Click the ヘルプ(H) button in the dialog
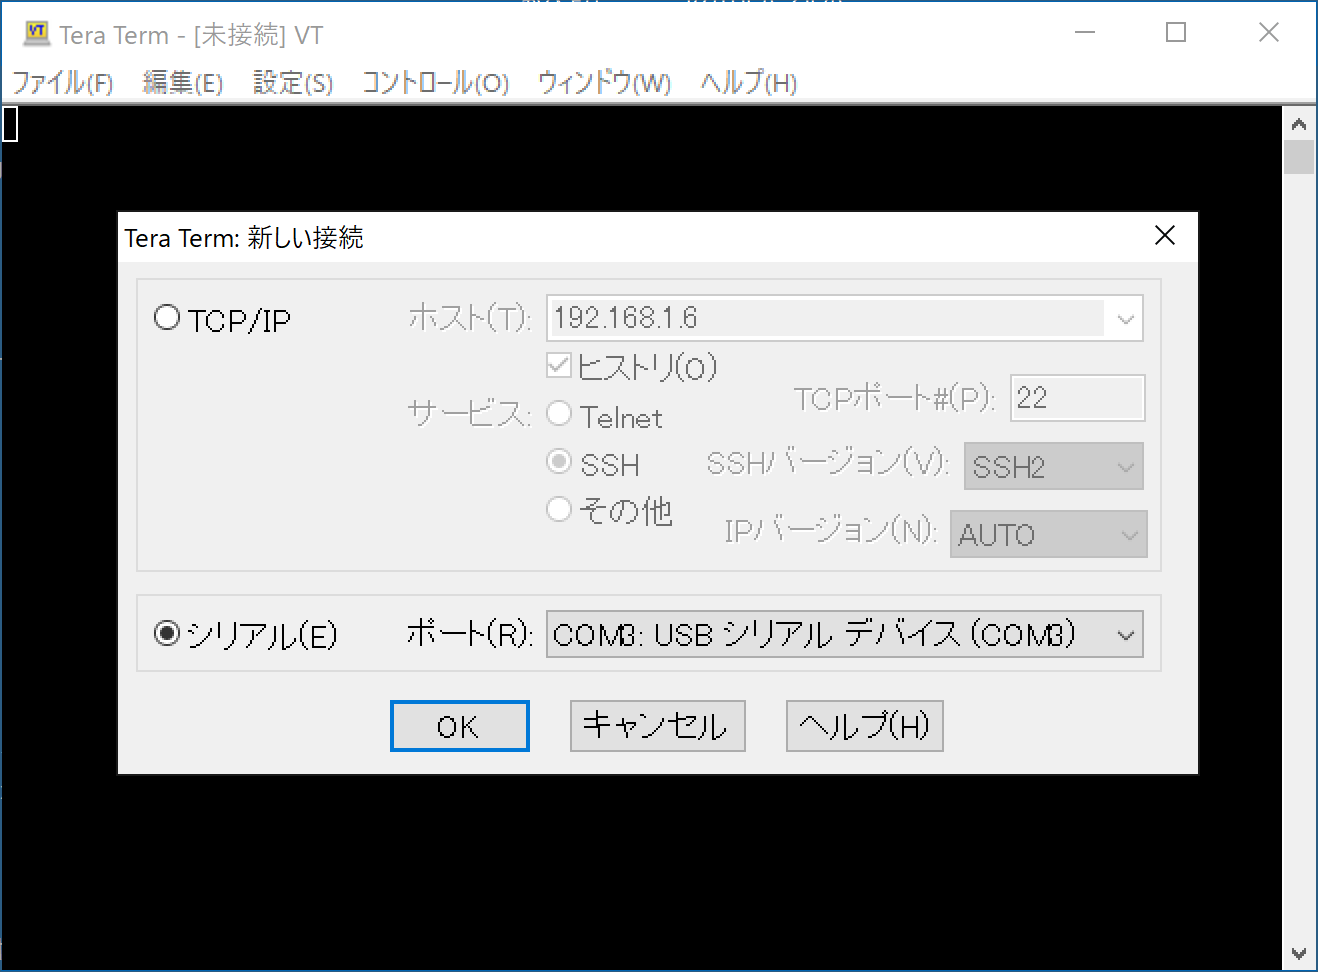The height and width of the screenshot is (972, 1318). pos(863,726)
